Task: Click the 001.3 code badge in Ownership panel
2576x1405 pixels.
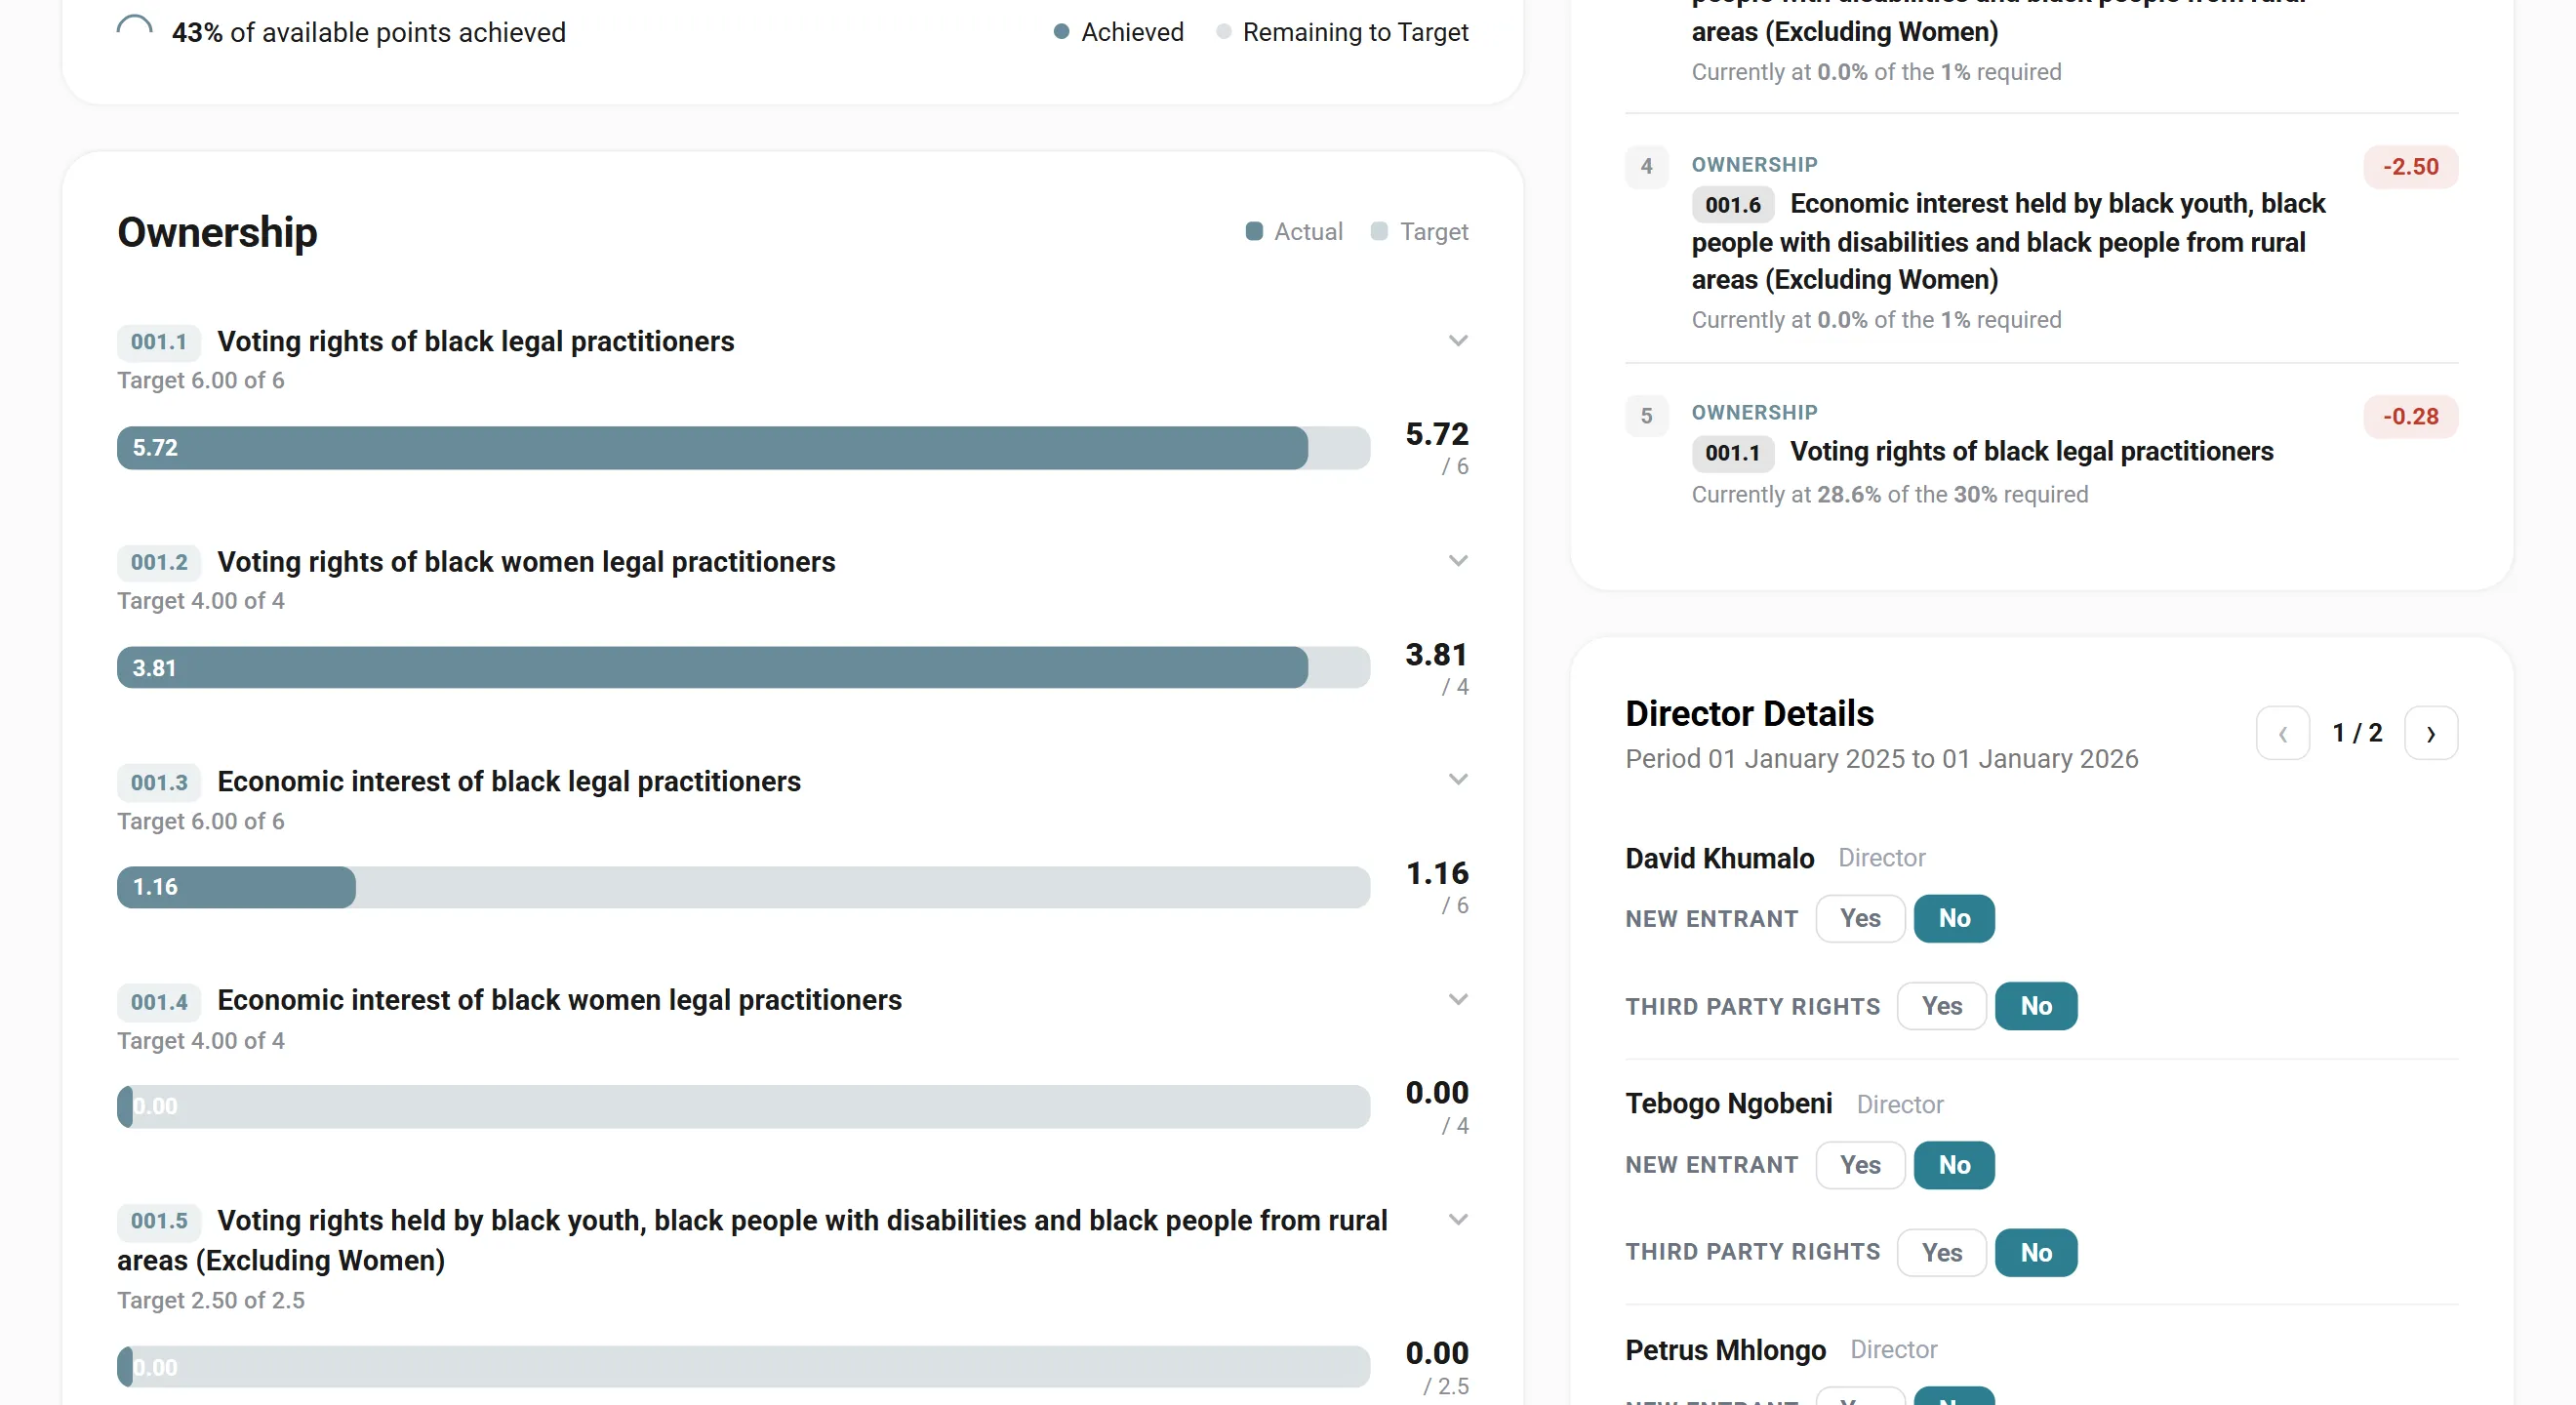Action: coord(159,782)
